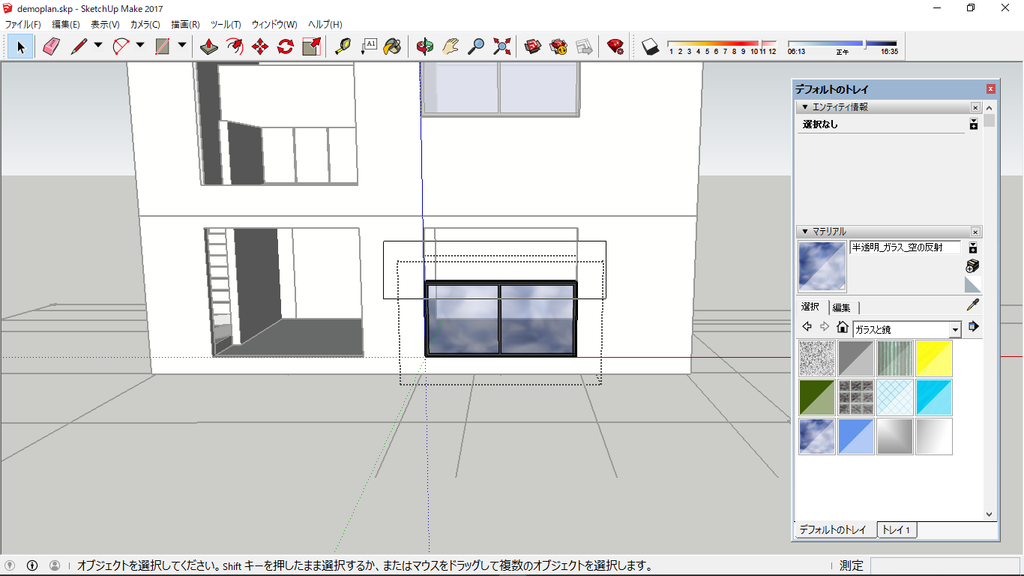
Task: Click the material name field
Action: (x=905, y=248)
